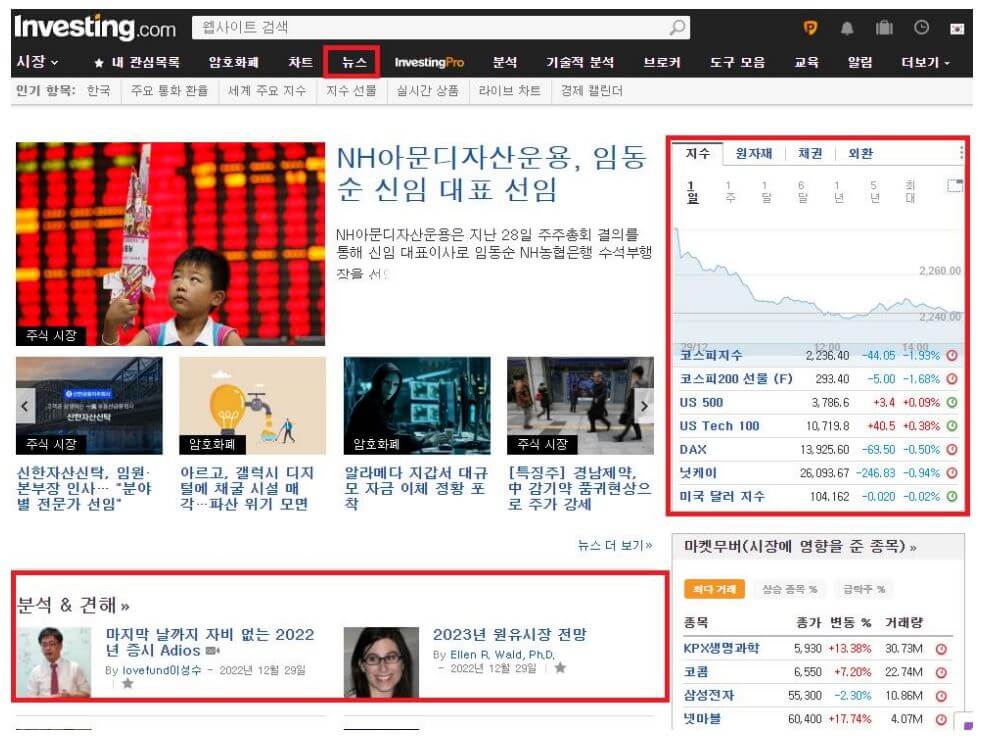The width and height of the screenshot is (988, 752).
Task: Select the 5년 chart range
Action: pos(874,192)
